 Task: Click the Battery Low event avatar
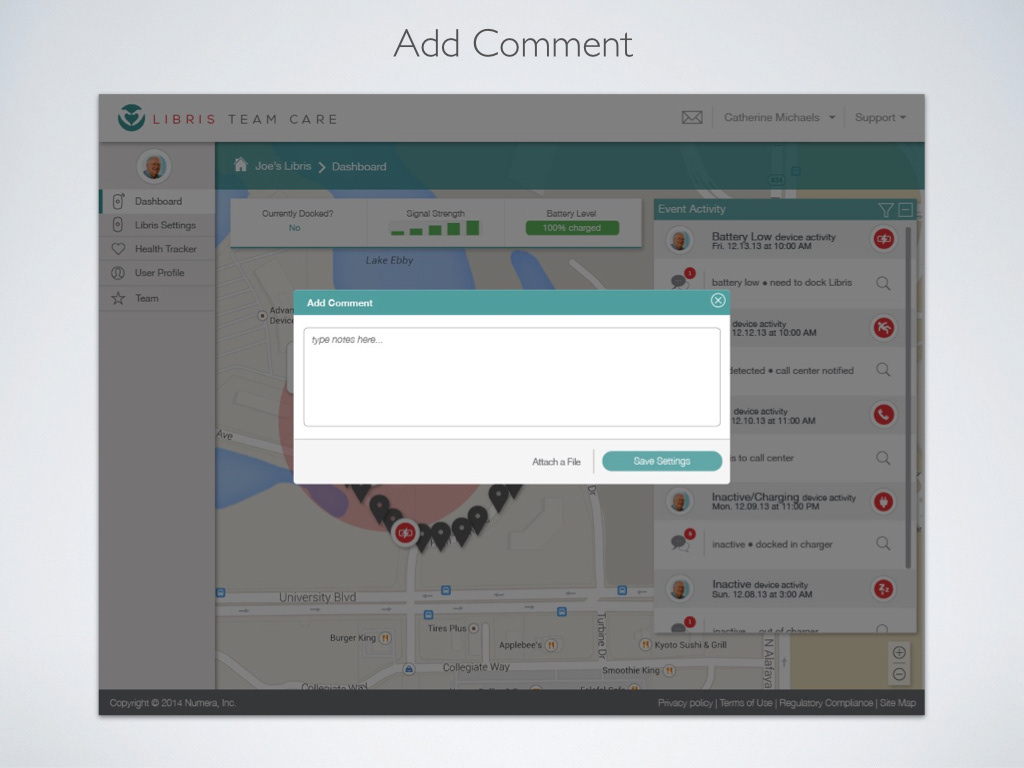click(x=679, y=240)
